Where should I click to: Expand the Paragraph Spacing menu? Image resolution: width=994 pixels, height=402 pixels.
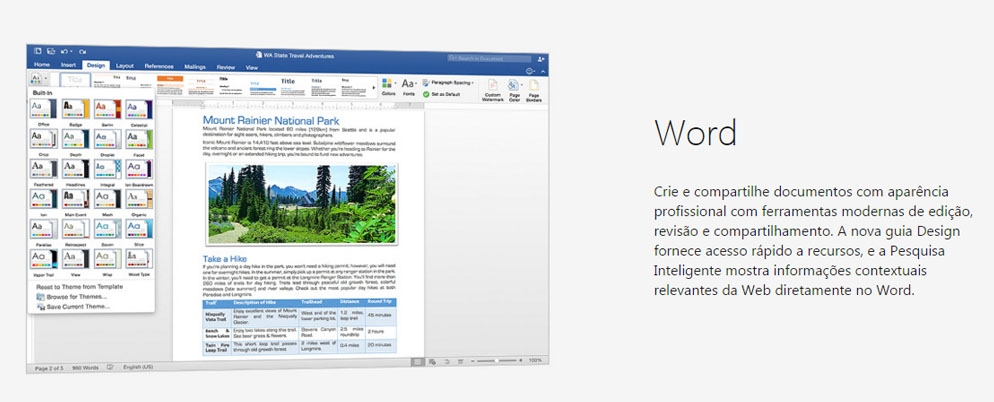[x=448, y=82]
